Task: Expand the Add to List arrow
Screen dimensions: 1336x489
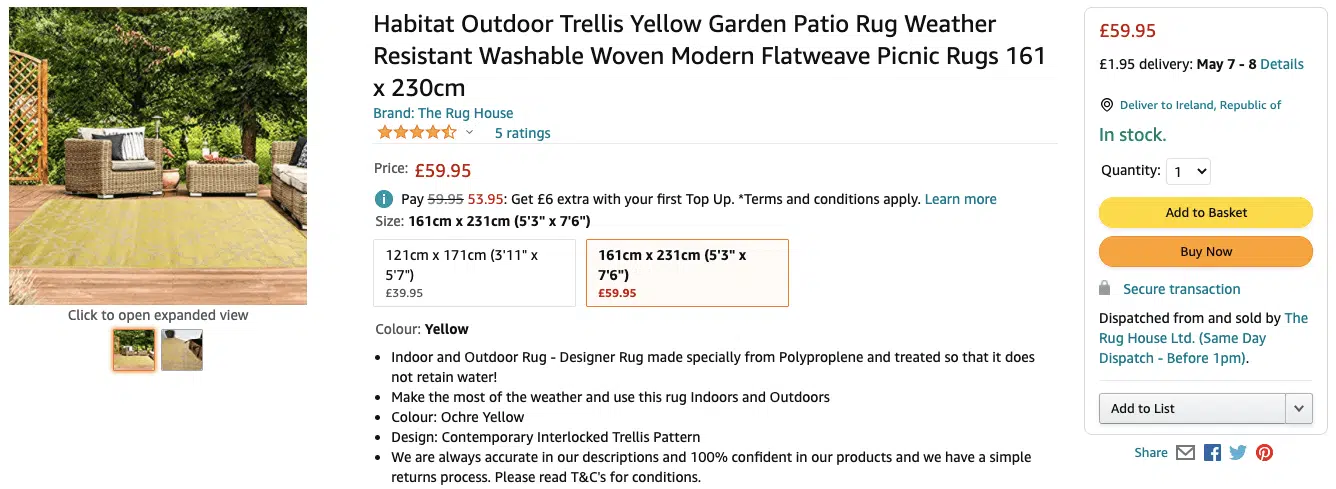Action: pos(1298,408)
